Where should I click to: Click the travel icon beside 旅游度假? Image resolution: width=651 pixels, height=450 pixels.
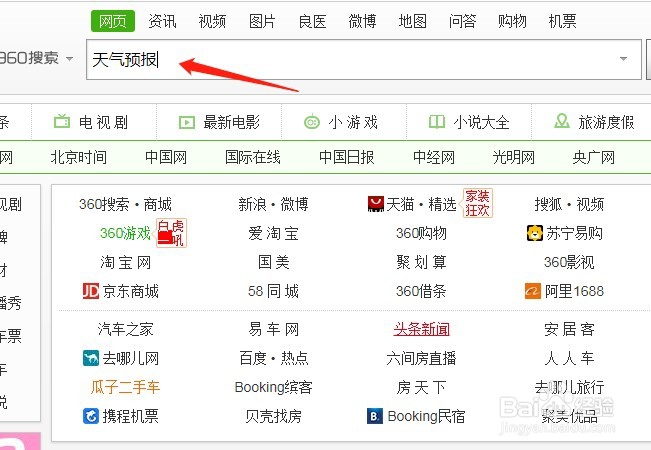point(562,121)
